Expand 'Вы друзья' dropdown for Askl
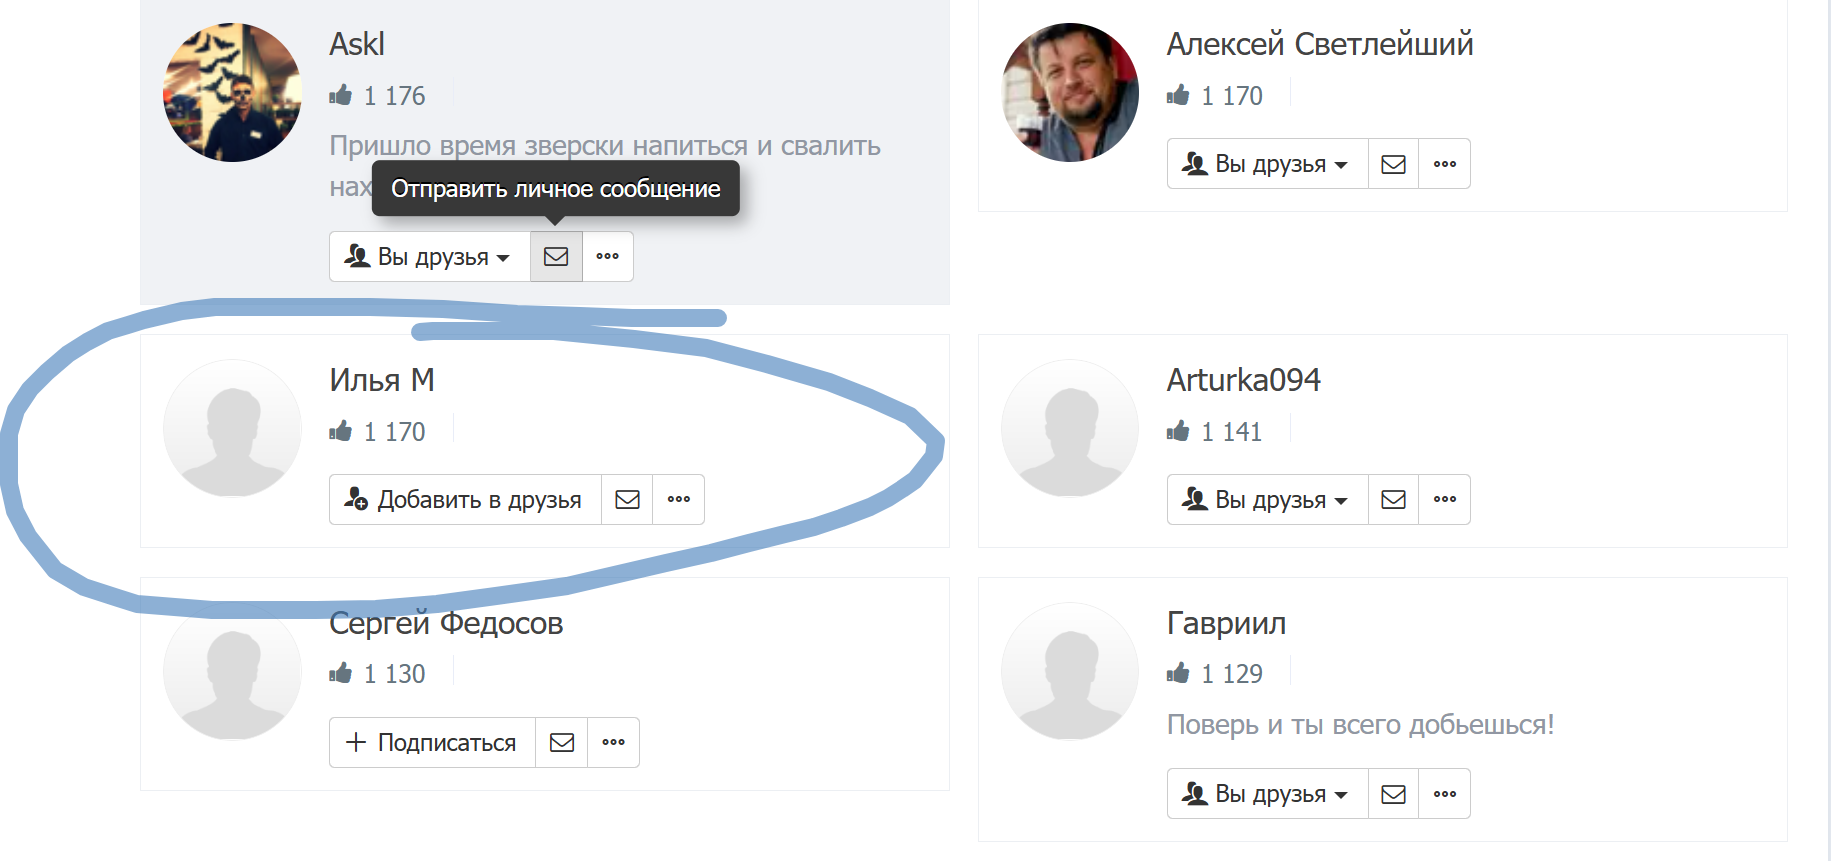 (x=429, y=257)
